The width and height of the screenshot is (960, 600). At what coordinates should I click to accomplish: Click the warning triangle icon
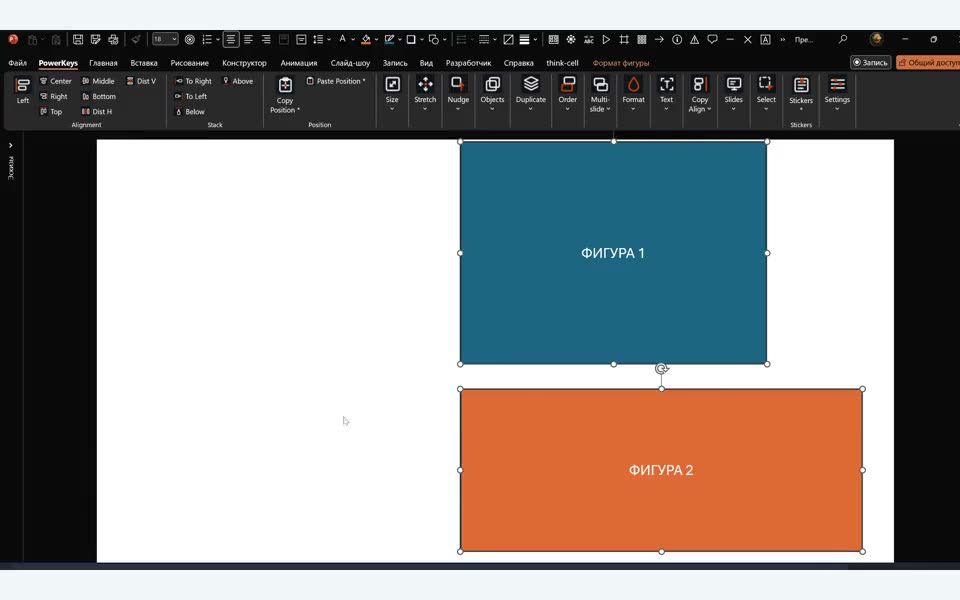click(694, 40)
